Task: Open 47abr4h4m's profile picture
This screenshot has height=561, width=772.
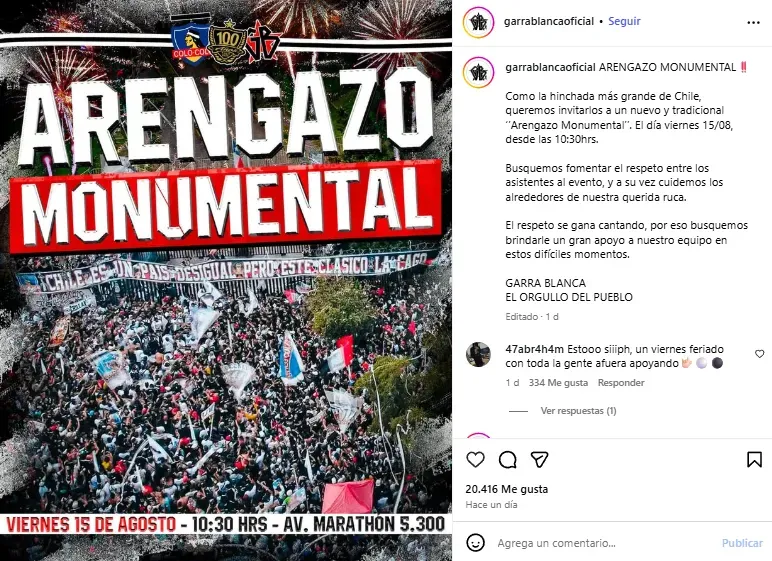Action: point(478,354)
